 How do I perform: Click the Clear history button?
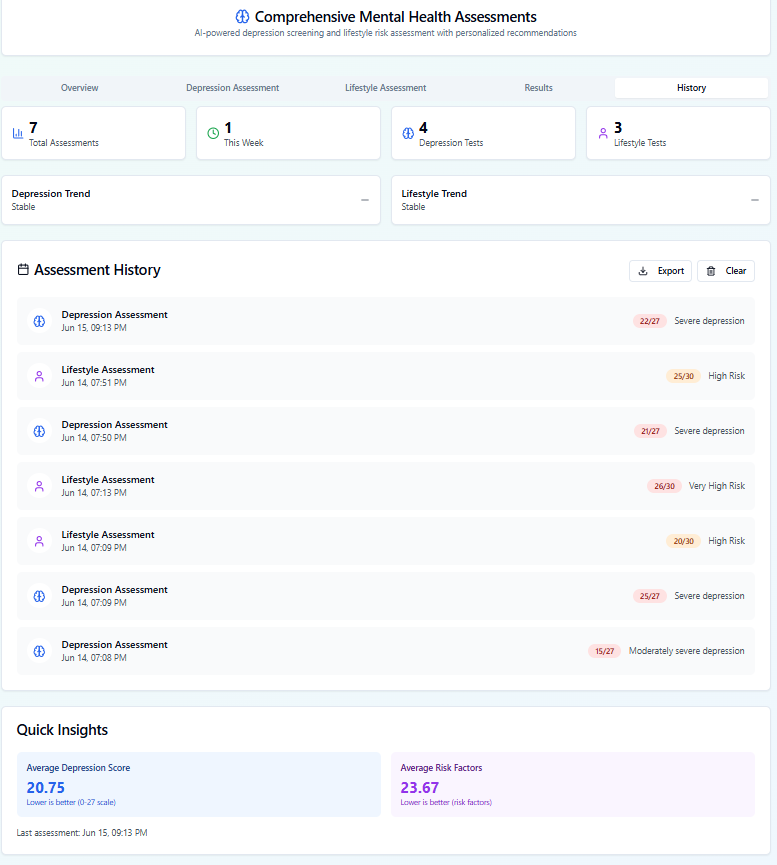726,270
